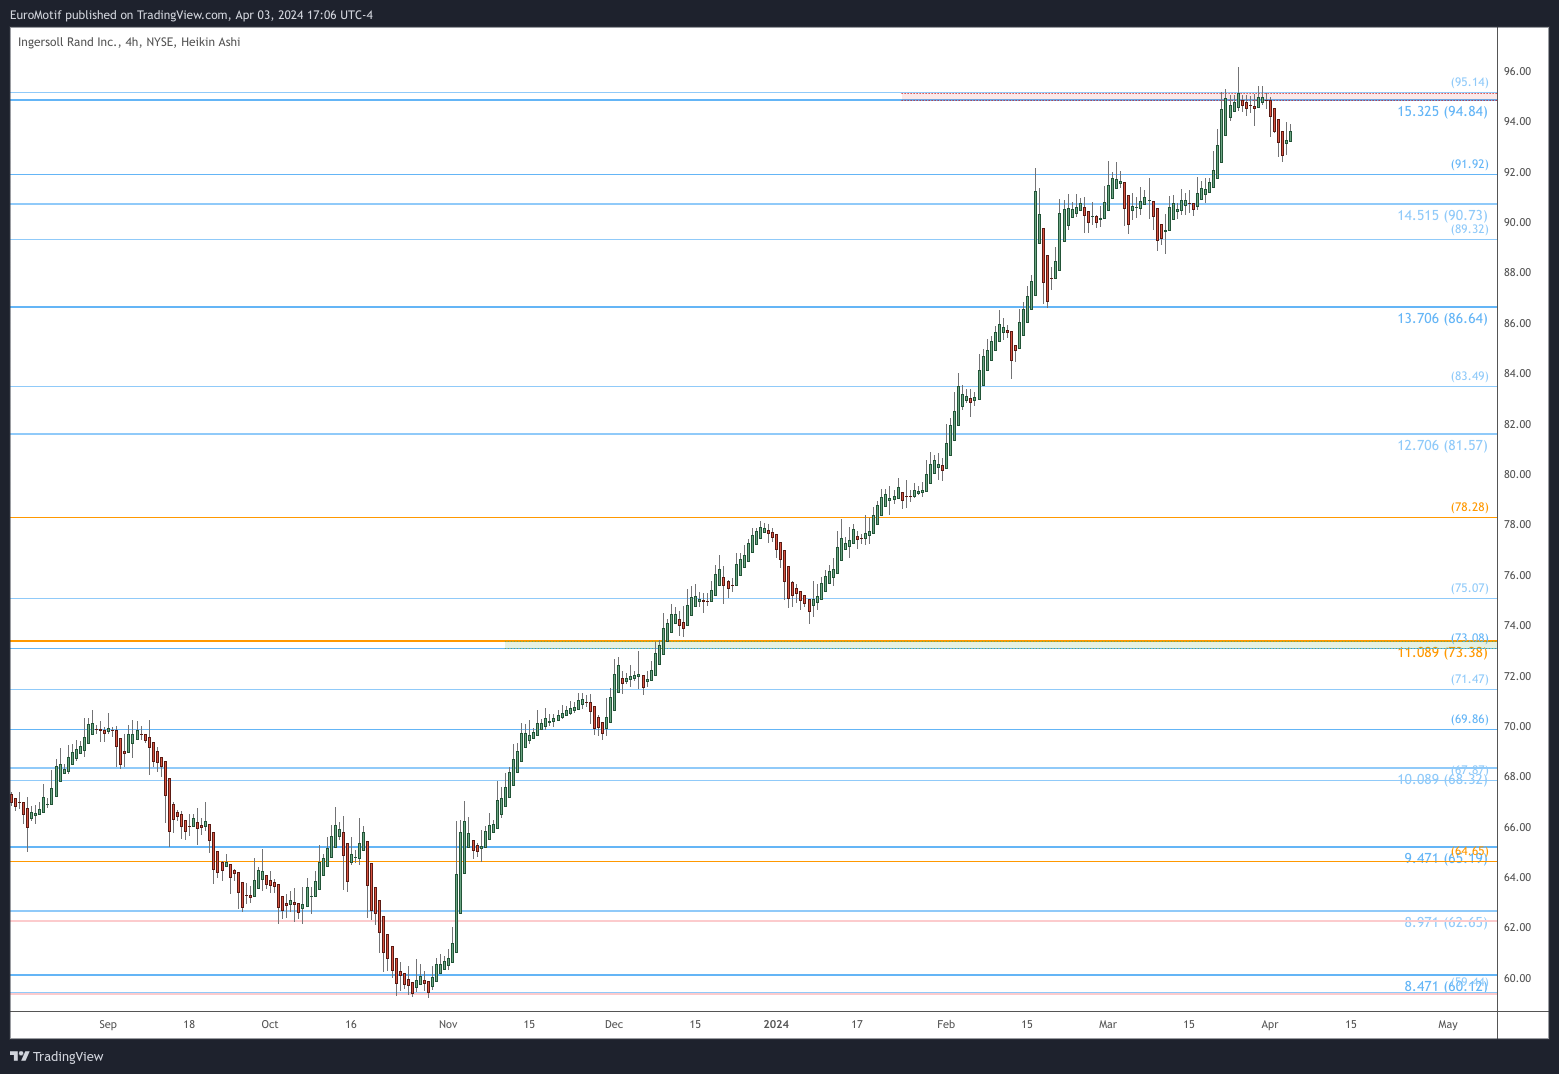Screen dimensions: 1559x1074
Task: Click Sep on the time axis
Action: [x=108, y=1024]
